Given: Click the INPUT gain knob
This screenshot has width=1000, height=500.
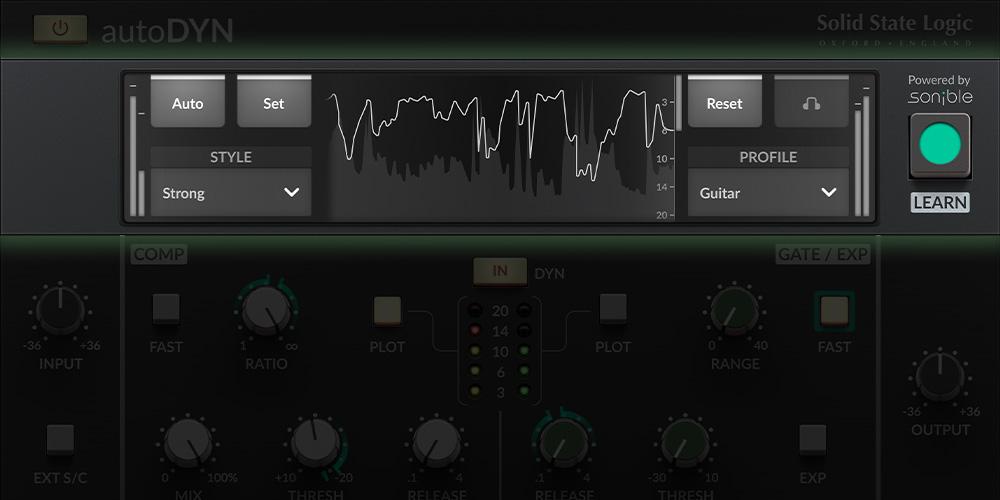Looking at the screenshot, I should (x=61, y=311).
